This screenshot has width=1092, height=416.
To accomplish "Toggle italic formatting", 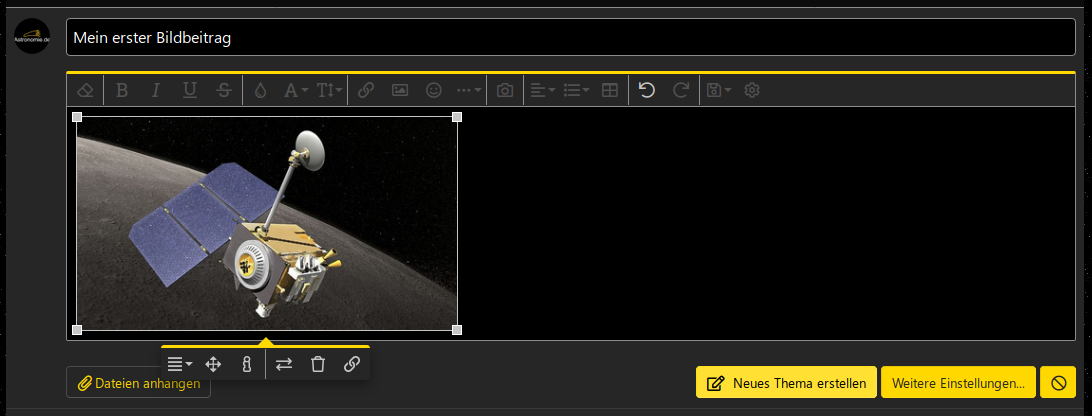I will (x=156, y=90).
